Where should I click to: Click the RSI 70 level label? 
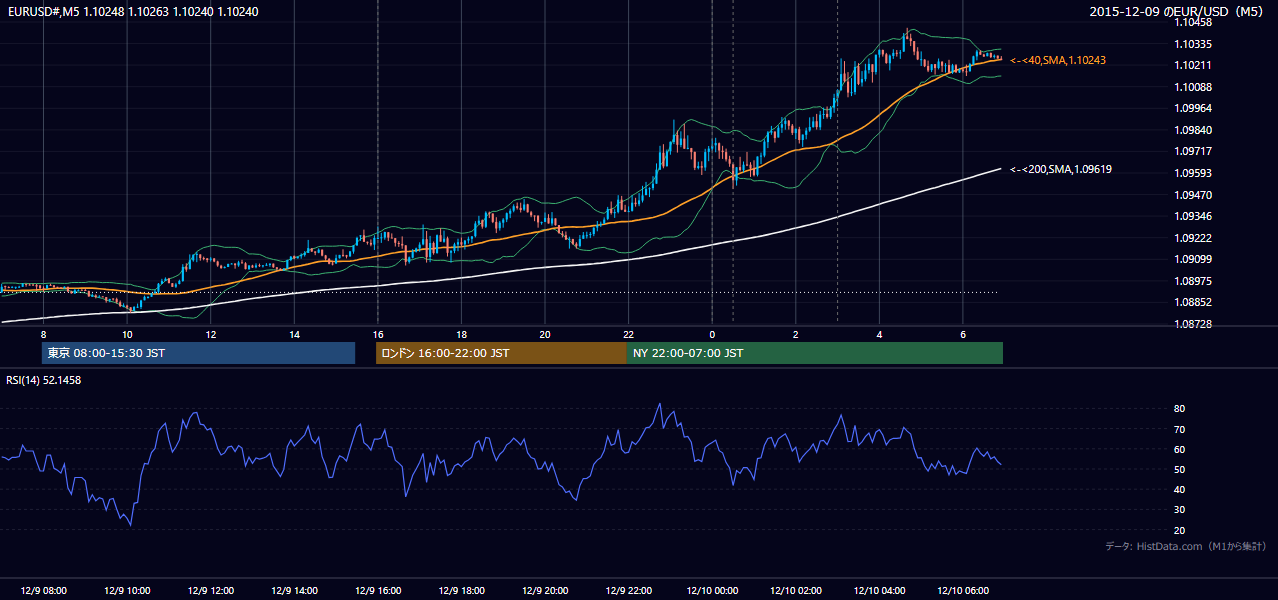coord(1180,429)
